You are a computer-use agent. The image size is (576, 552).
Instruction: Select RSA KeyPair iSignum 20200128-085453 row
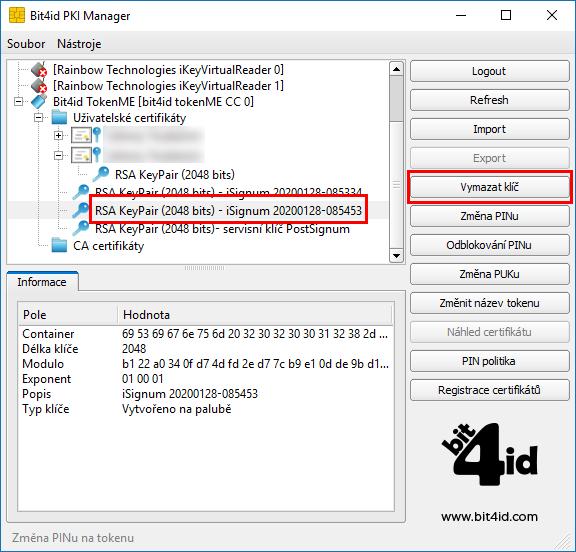(x=228, y=210)
